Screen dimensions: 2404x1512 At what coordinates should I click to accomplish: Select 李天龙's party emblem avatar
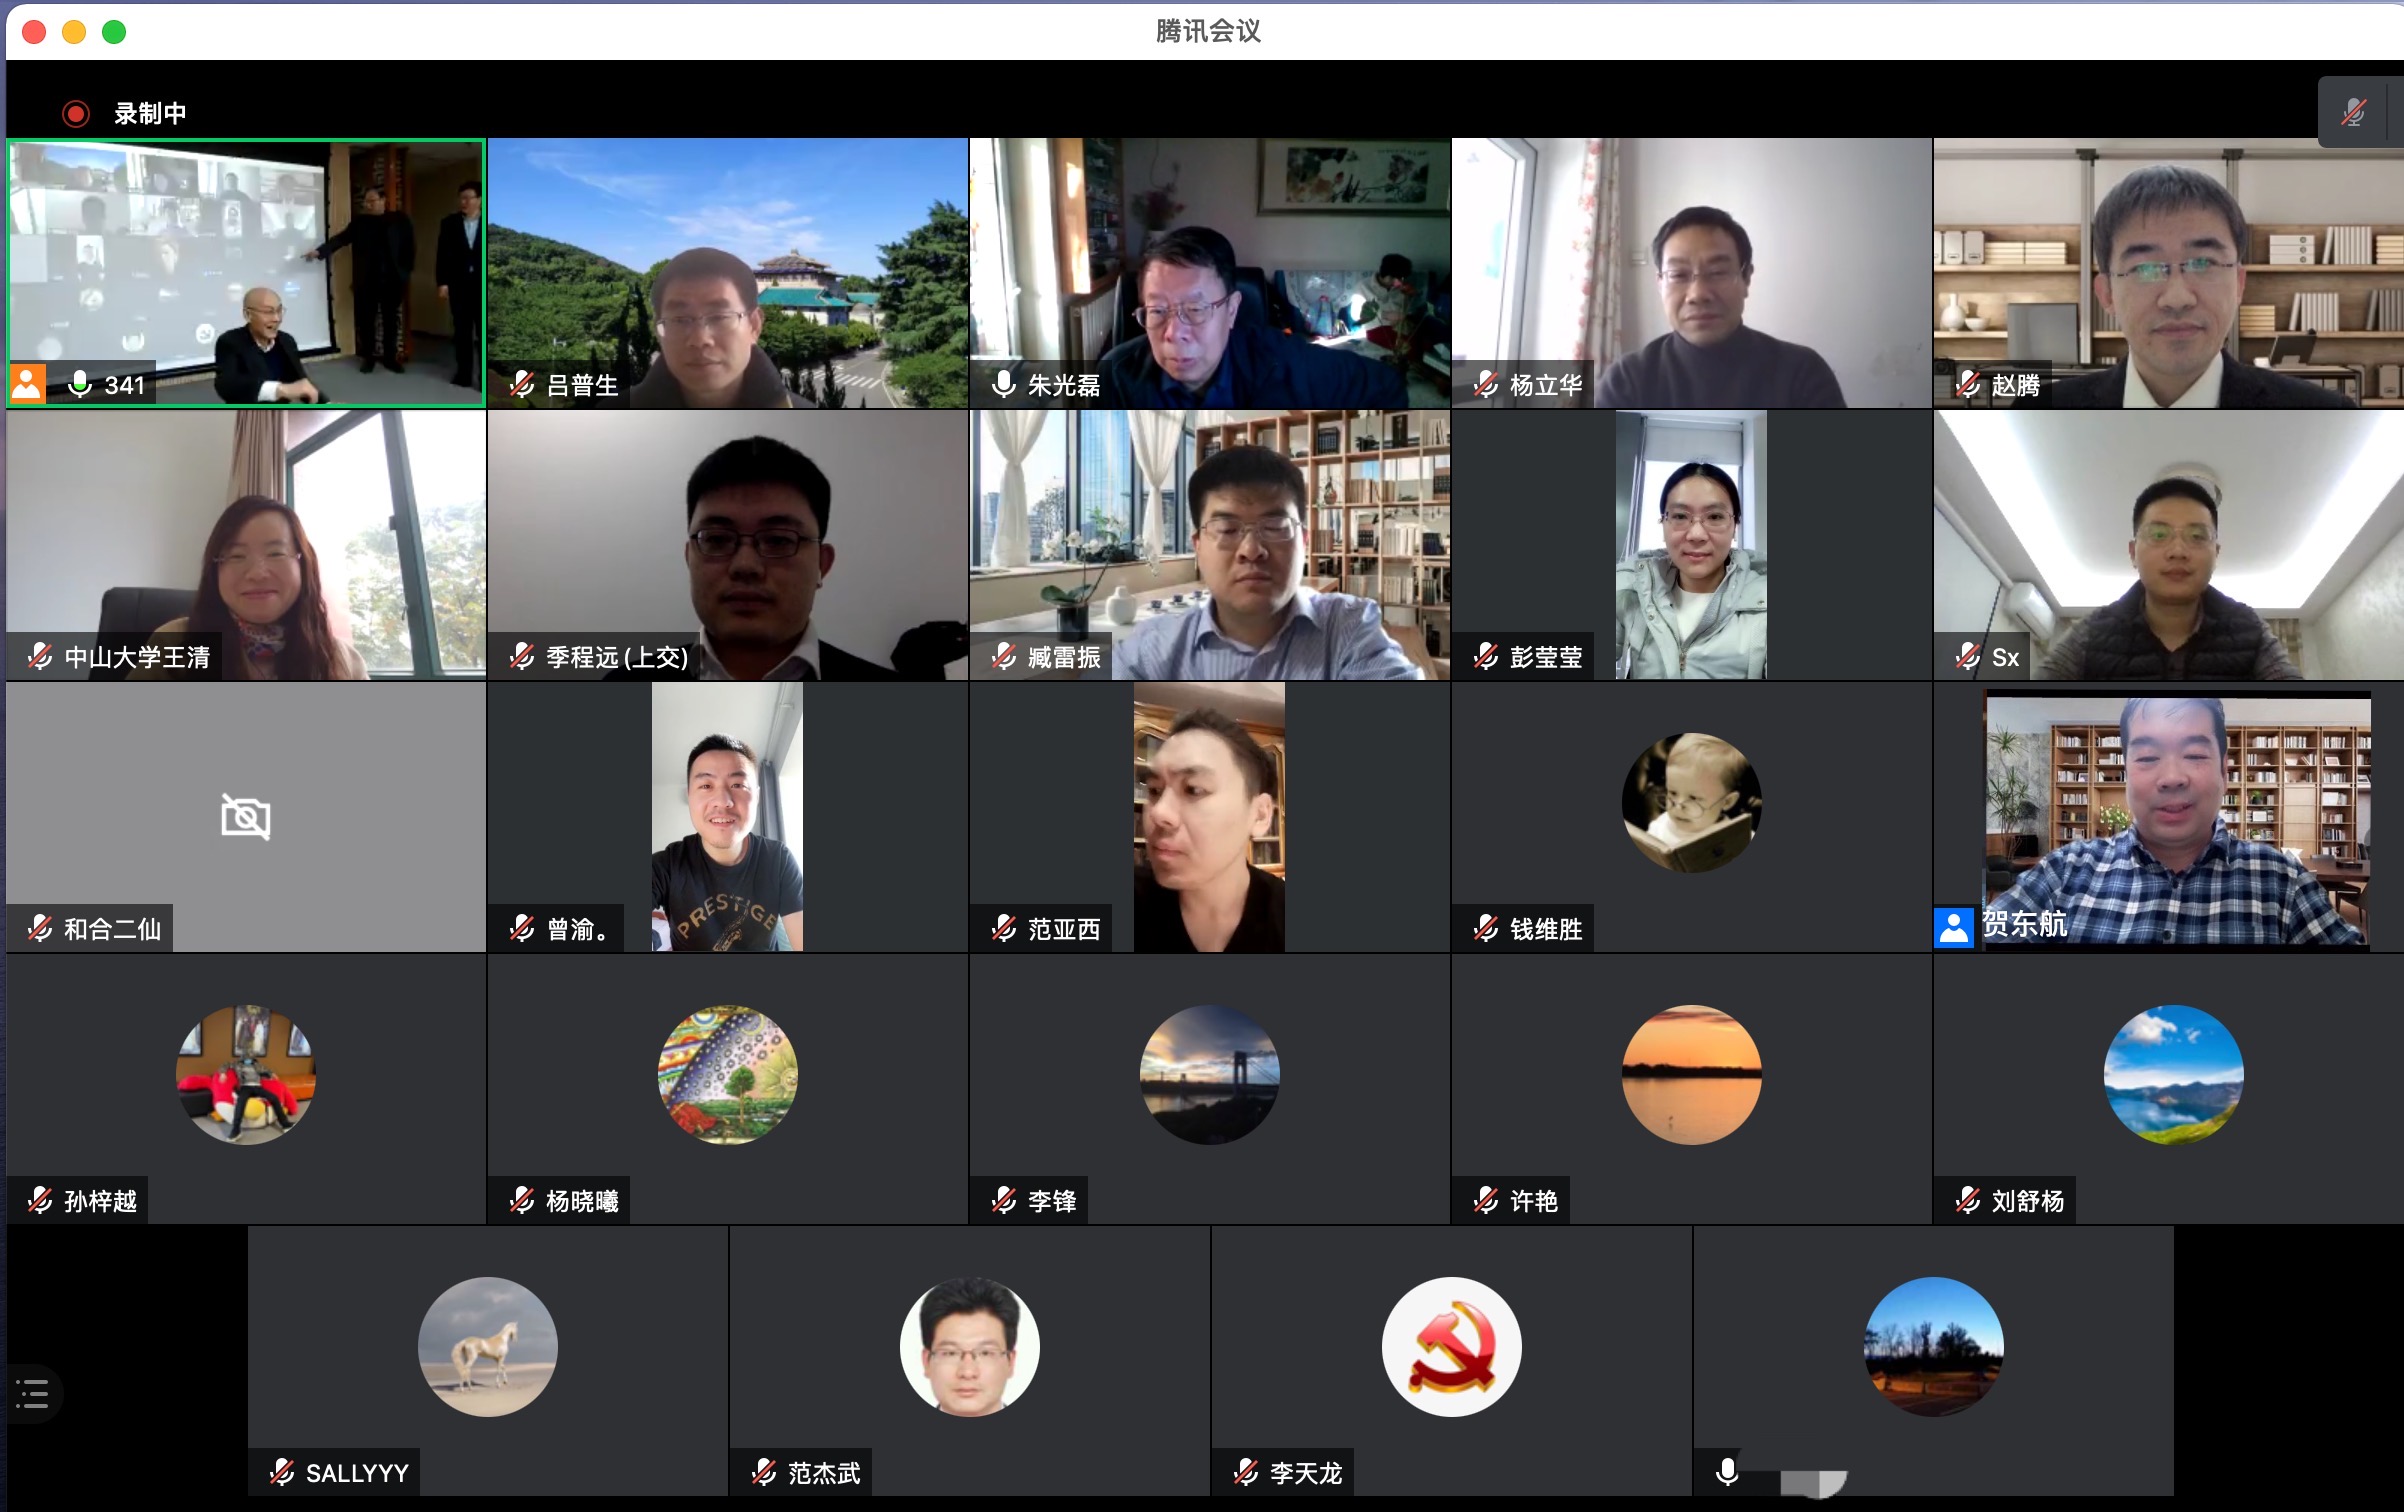(1451, 1347)
